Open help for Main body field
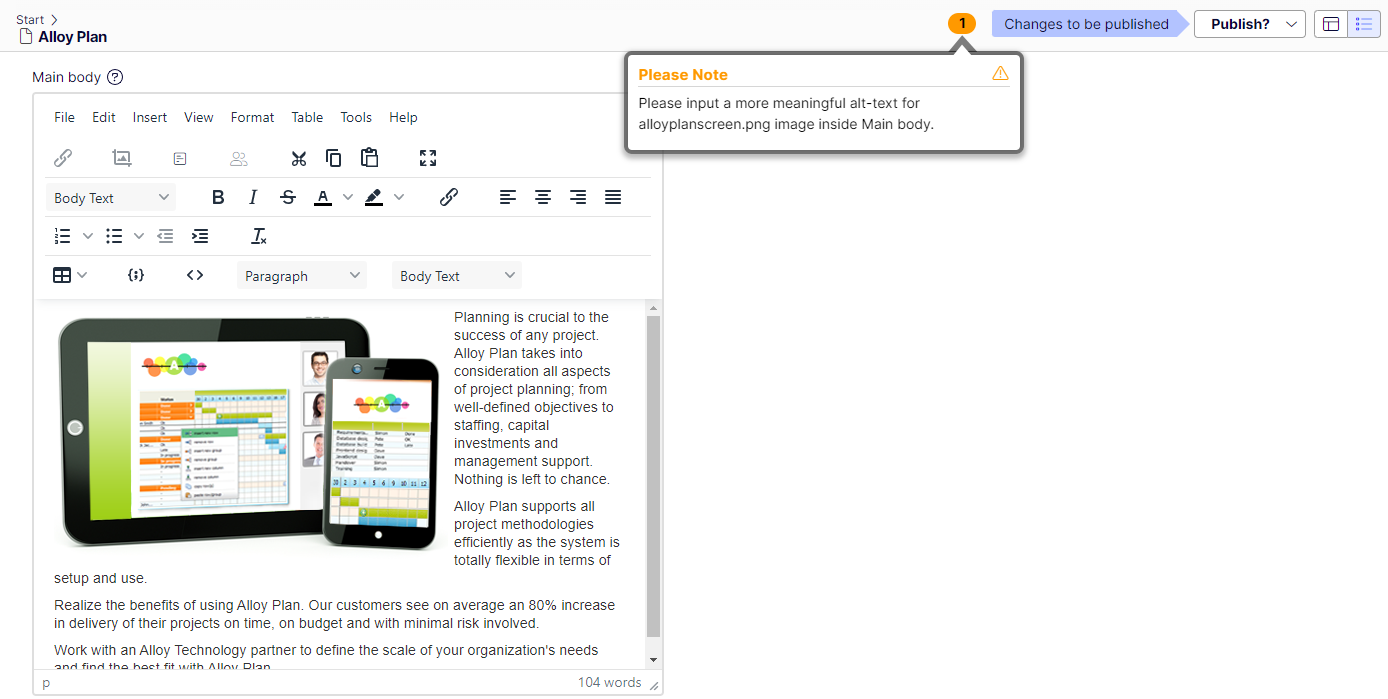The height and width of the screenshot is (699, 1388). pyautogui.click(x=115, y=77)
